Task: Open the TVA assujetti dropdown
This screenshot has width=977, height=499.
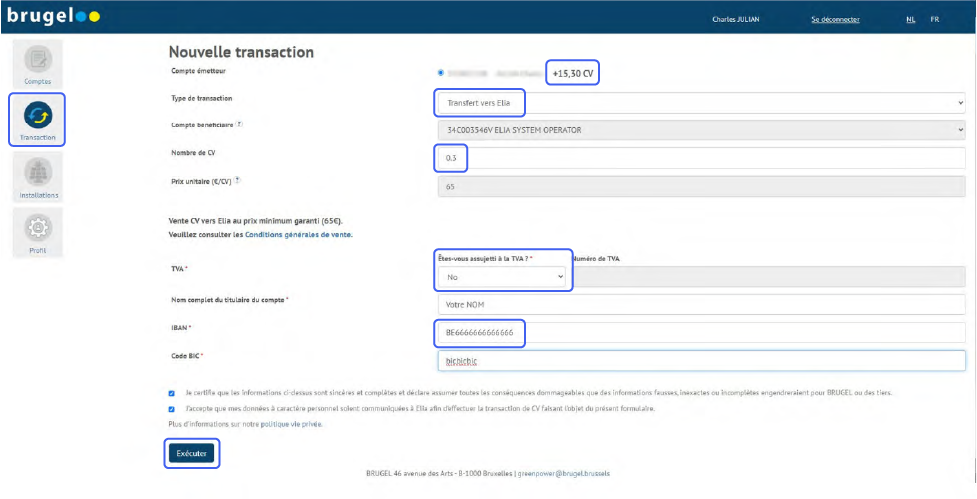Action: point(503,275)
